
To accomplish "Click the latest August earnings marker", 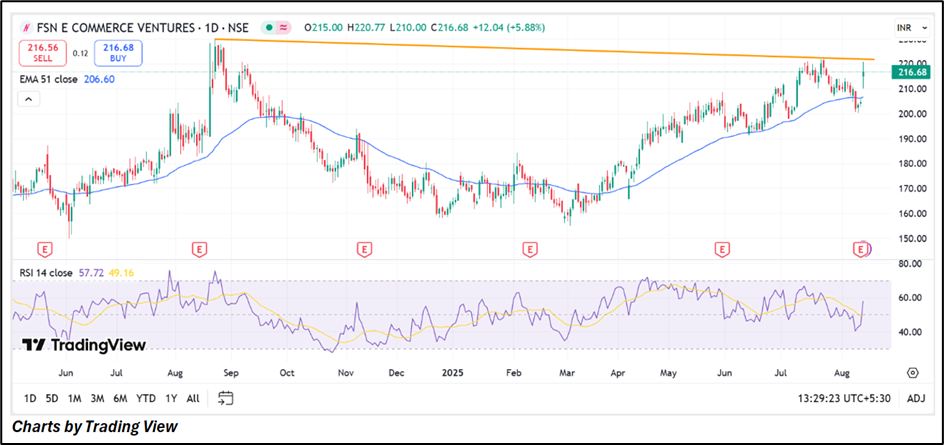I will 860,247.
